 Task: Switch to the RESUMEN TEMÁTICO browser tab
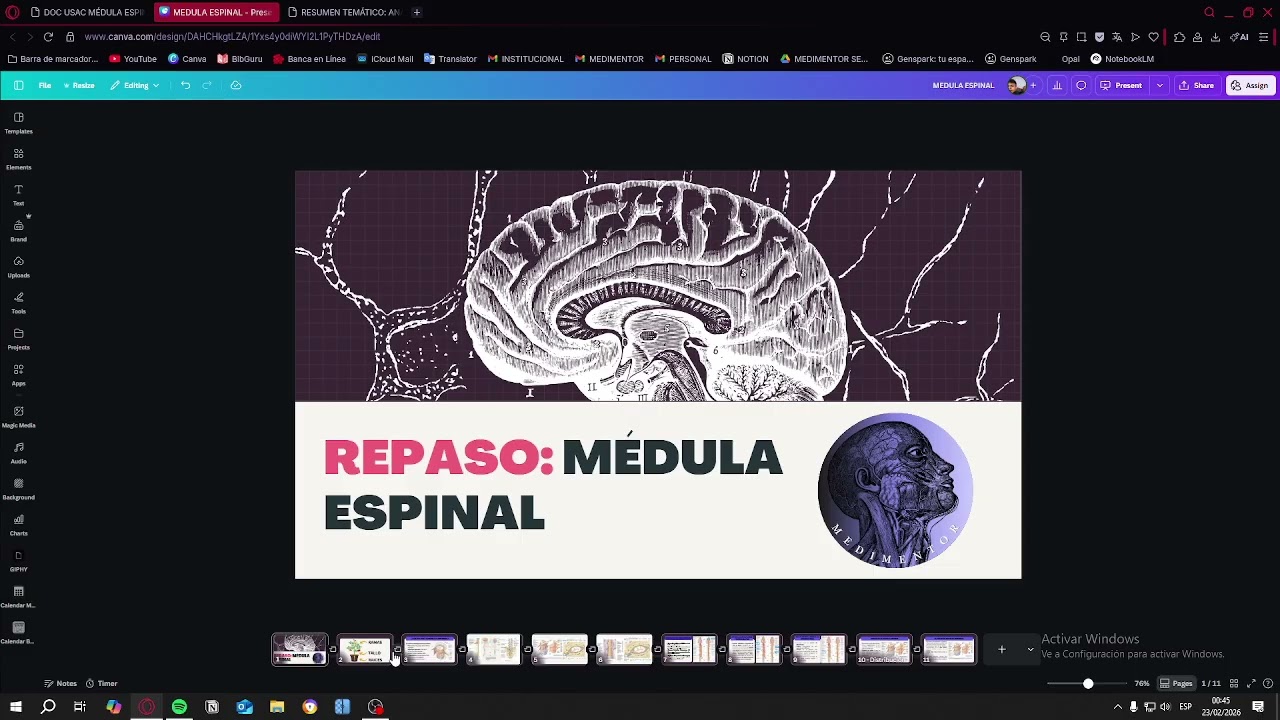tap(343, 12)
